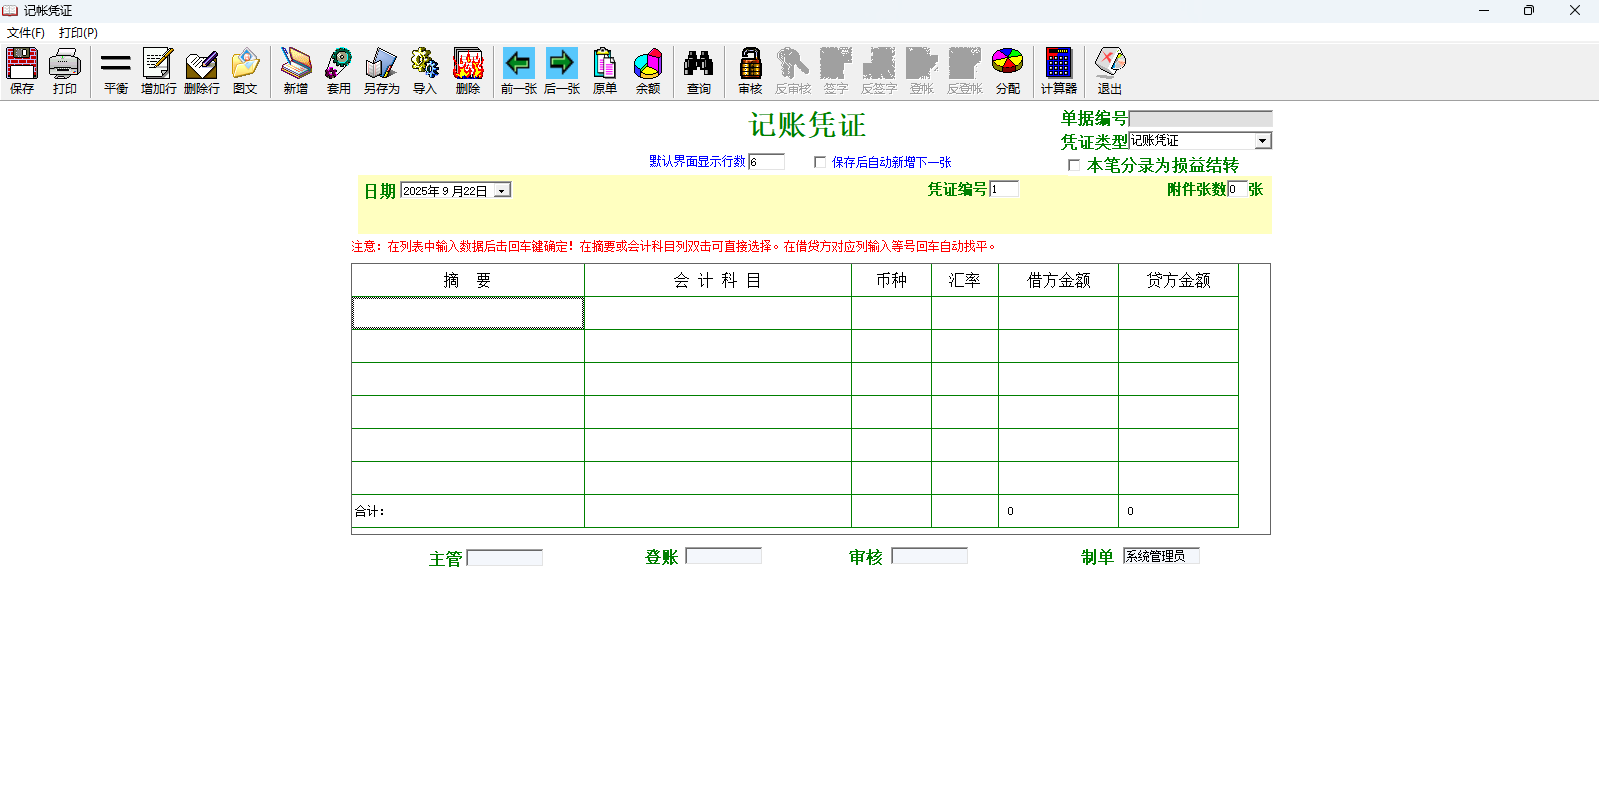Enable 保存后自动新增下一张 checkbox
This screenshot has height=800, width=1599.
coord(820,162)
